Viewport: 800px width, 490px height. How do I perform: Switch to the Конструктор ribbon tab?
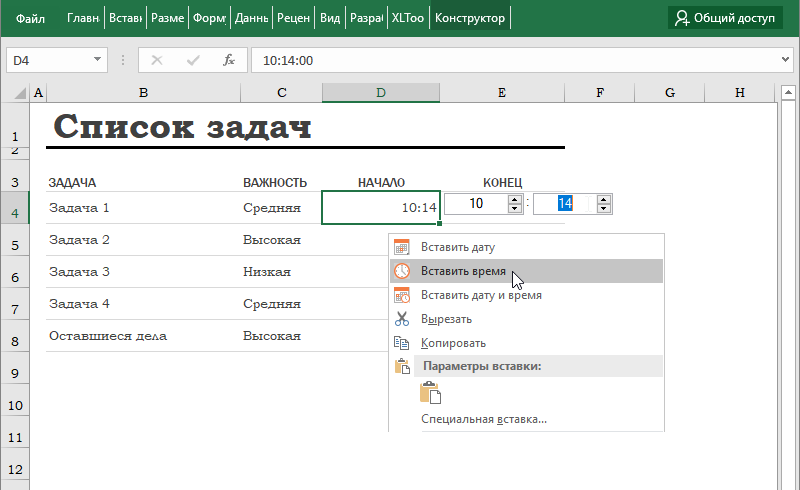coord(470,18)
